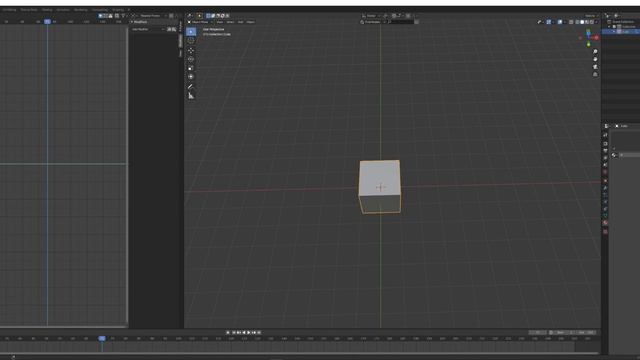Screen dimensions: 640x360
Task: Click the zoom viewport navigation icon
Action: point(596,51)
